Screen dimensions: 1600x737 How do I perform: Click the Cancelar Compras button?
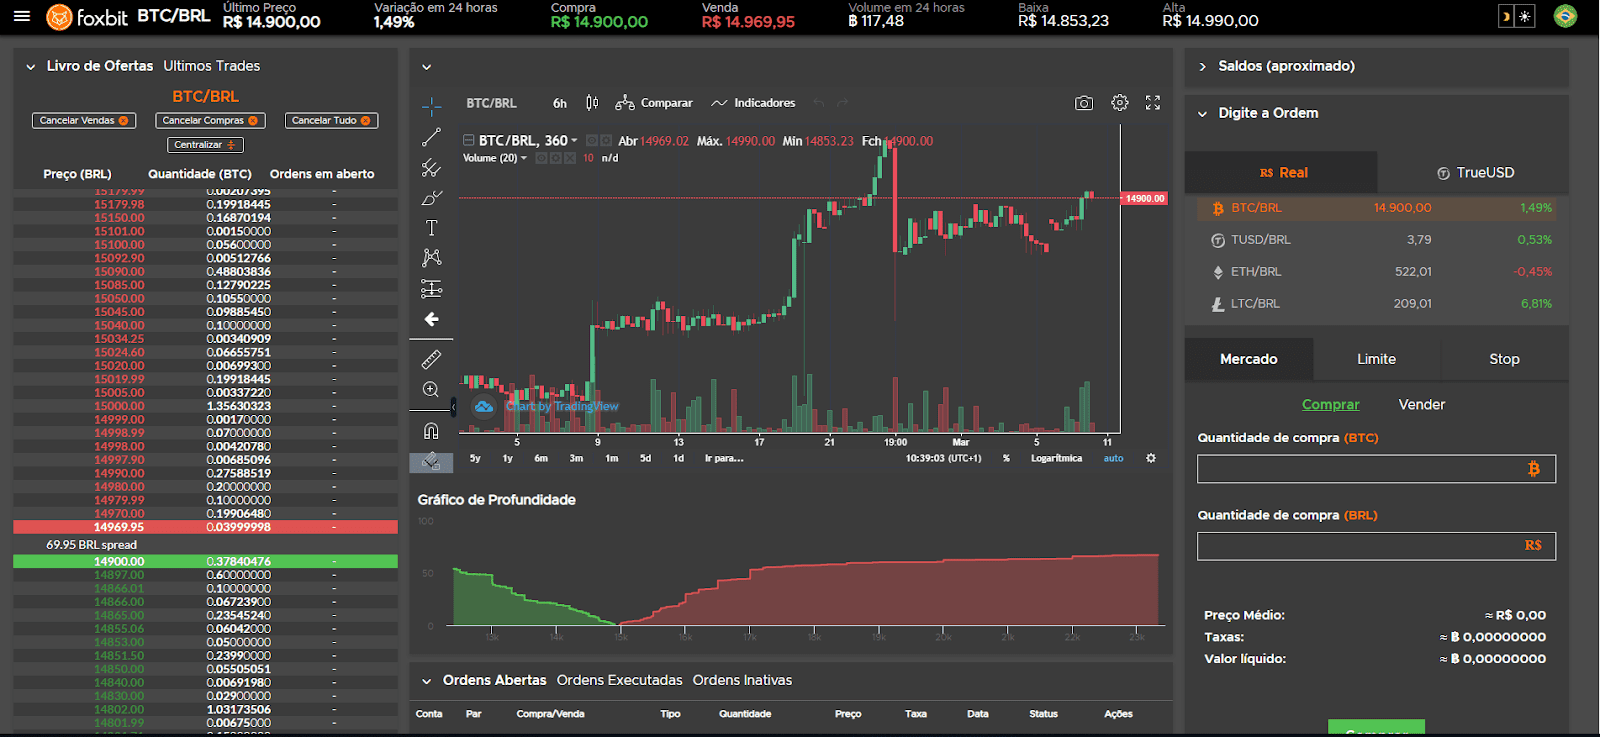[210, 120]
